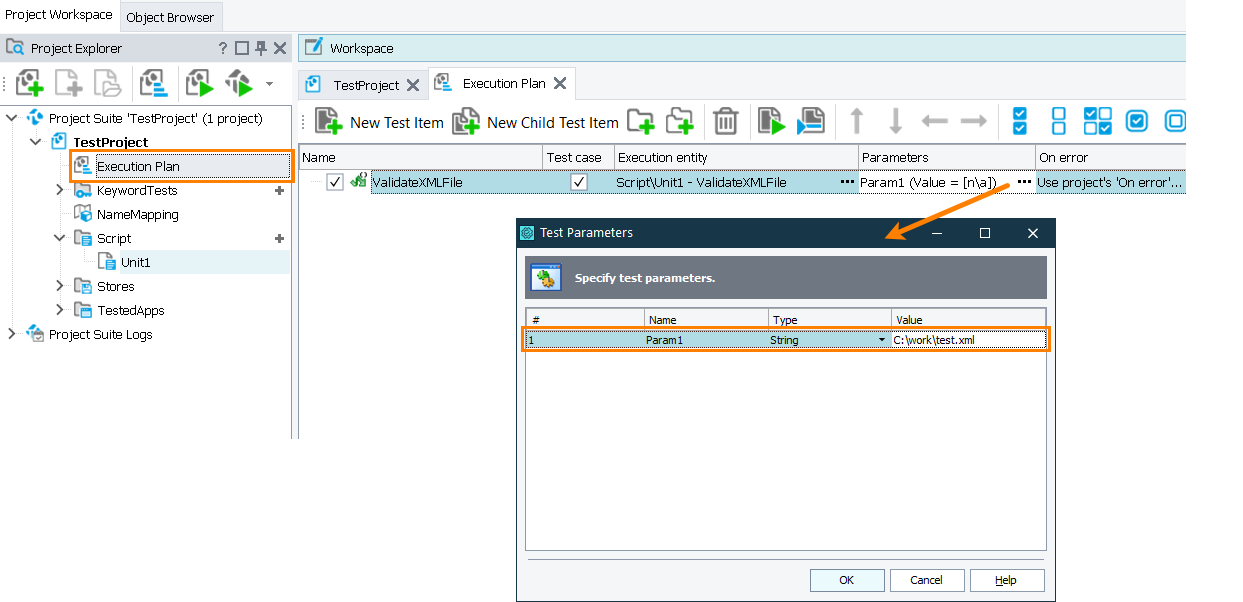Click the move up arrow icon
The height and width of the screenshot is (602, 1243).
click(856, 122)
